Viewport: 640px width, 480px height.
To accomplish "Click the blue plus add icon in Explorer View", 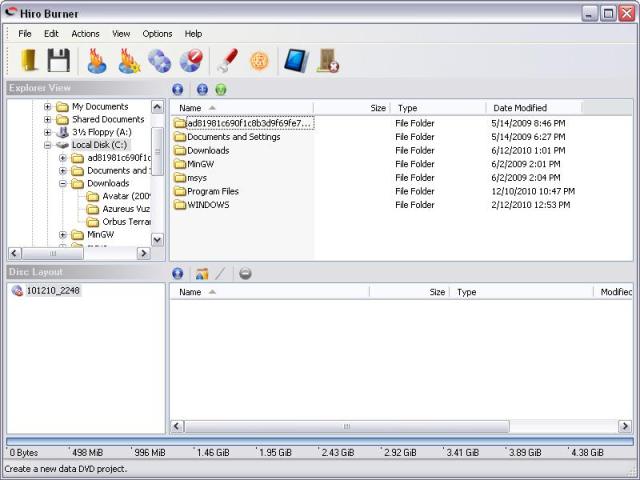I will click(x=202, y=89).
